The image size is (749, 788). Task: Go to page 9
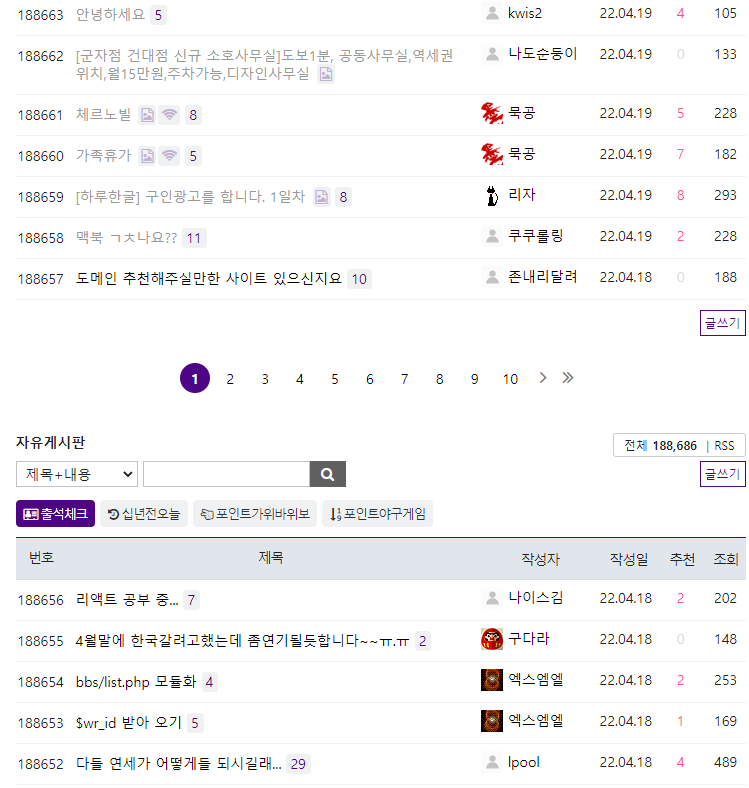tap(475, 379)
